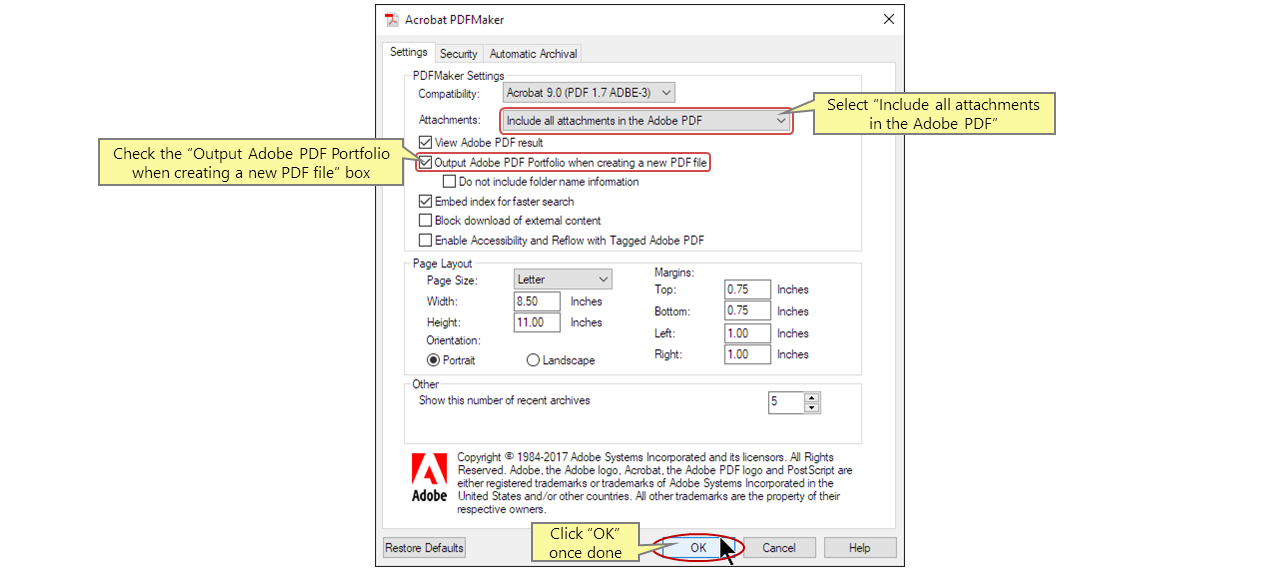Open the Automatic Archival tab
The image size is (1280, 574).
coord(533,54)
